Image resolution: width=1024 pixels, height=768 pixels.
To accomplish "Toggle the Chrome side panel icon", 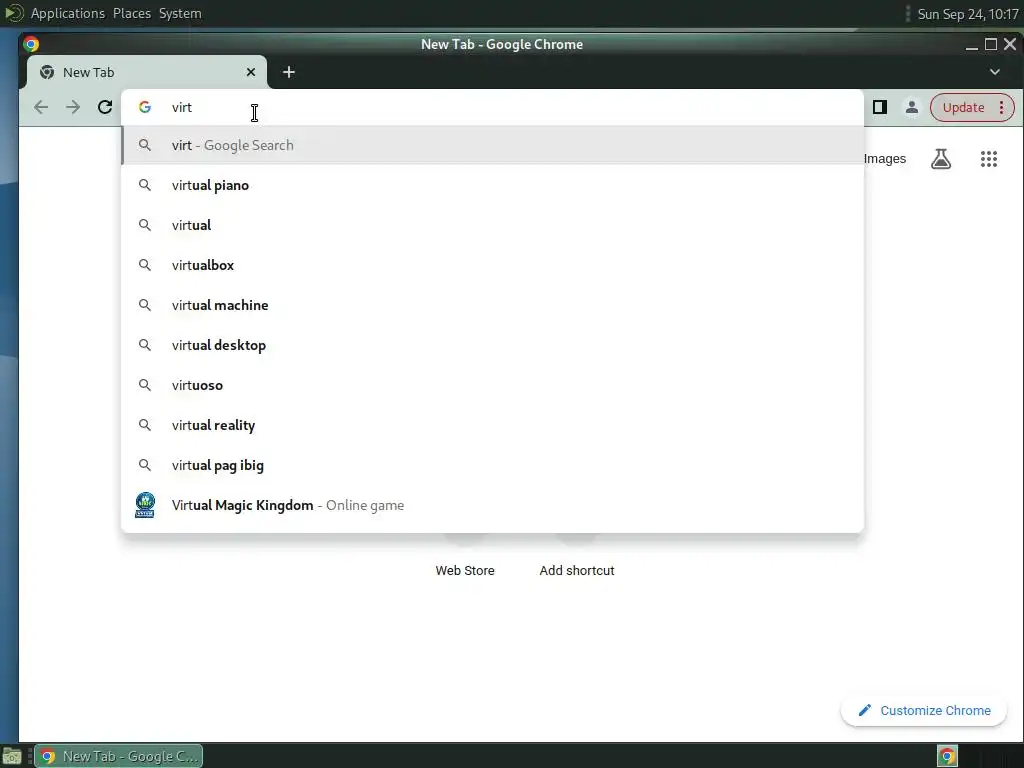I will [x=880, y=107].
